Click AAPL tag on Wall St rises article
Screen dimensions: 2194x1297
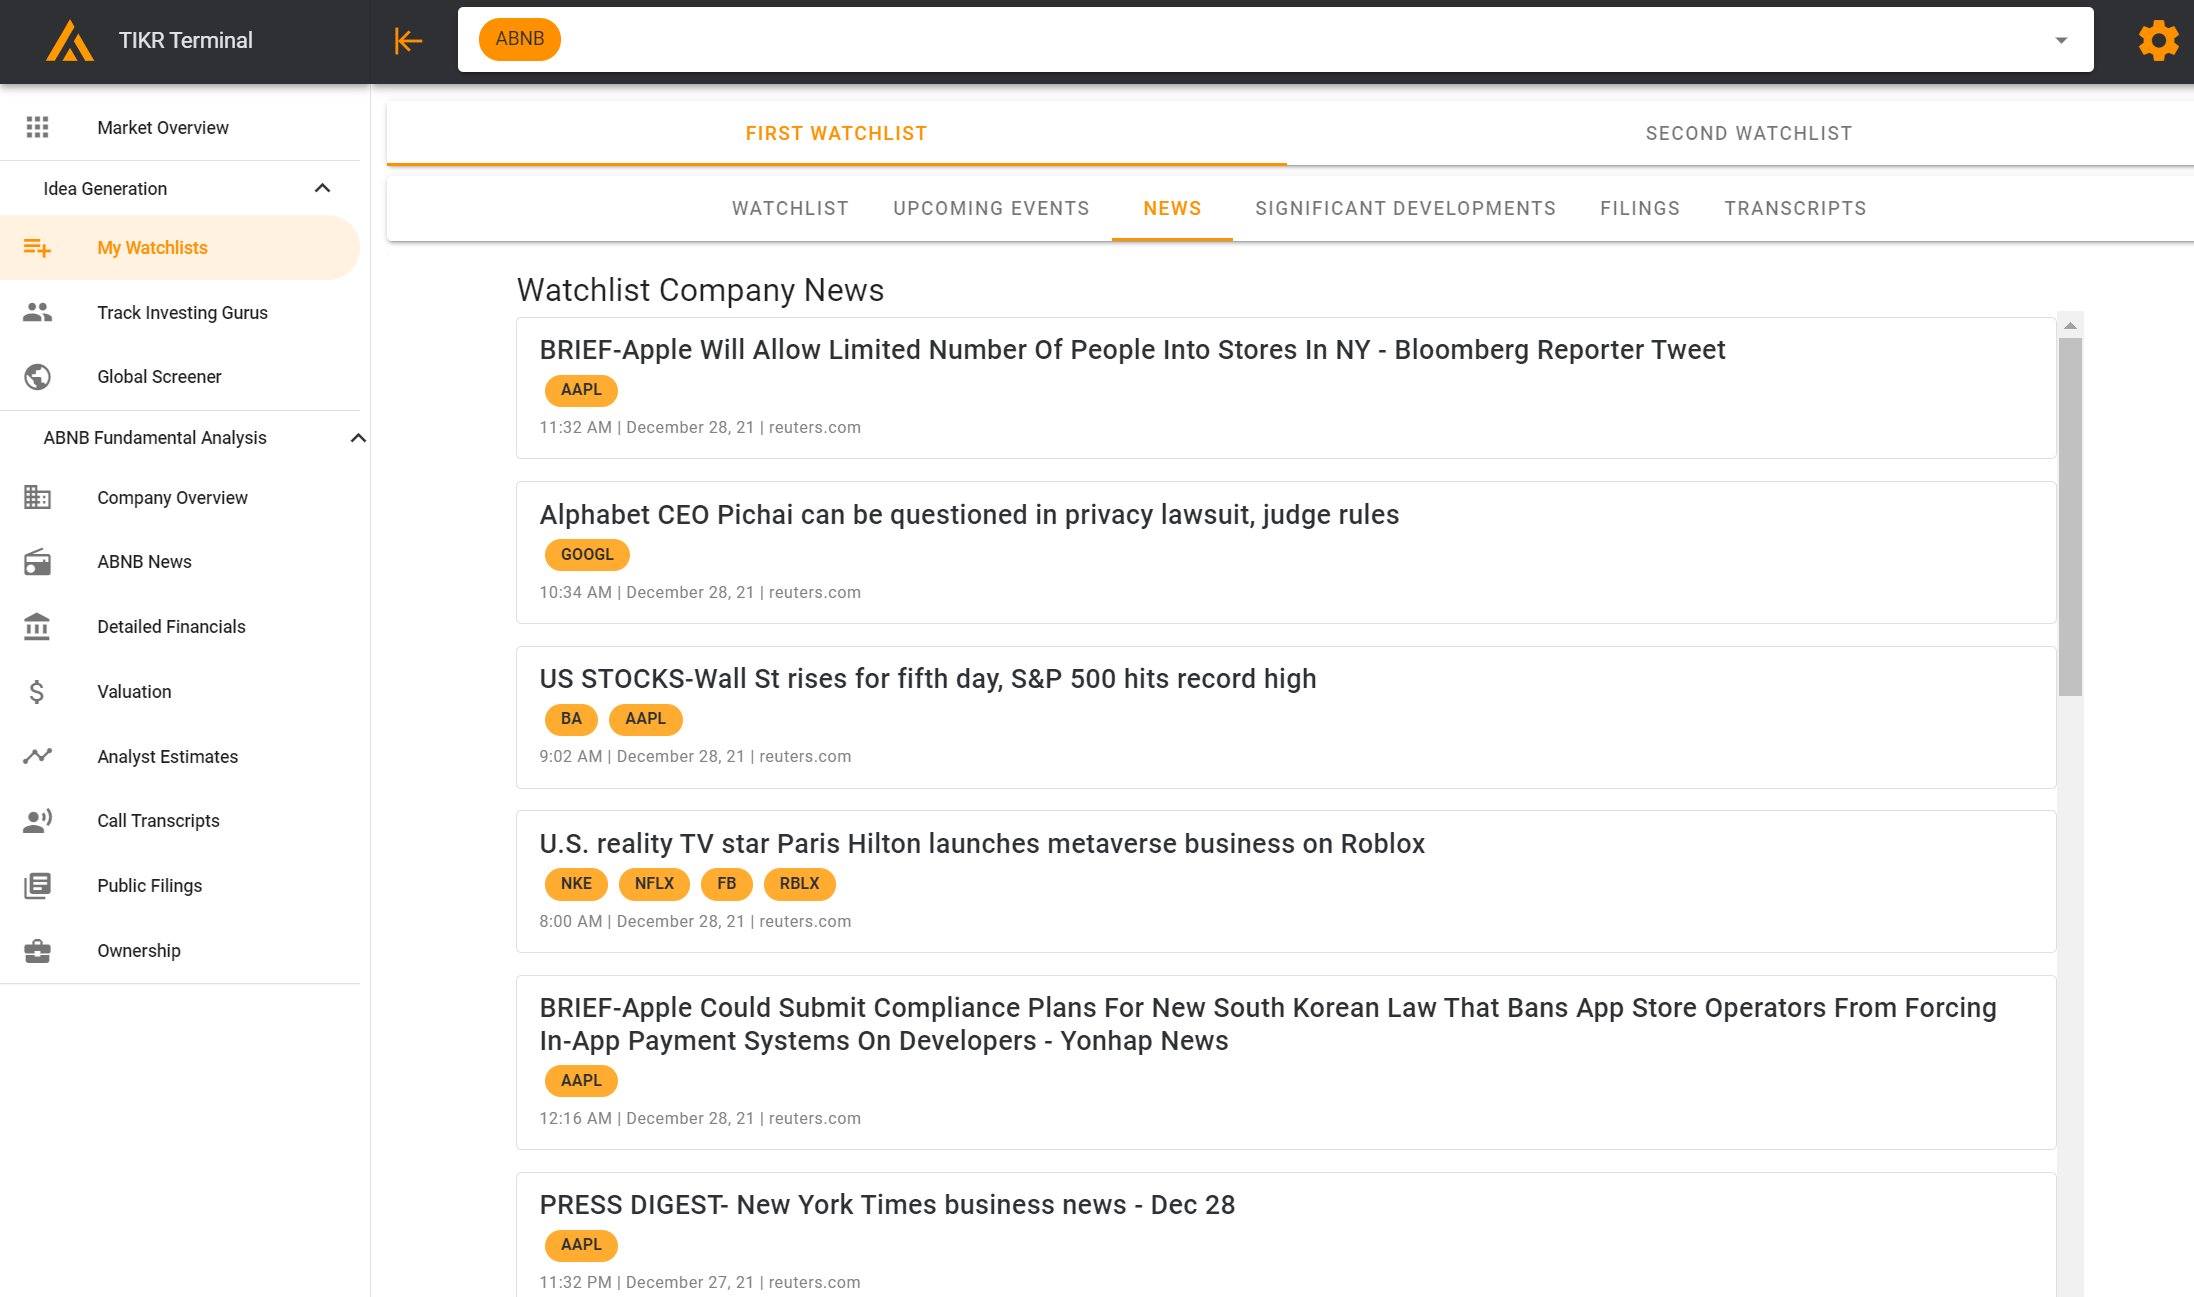click(645, 719)
